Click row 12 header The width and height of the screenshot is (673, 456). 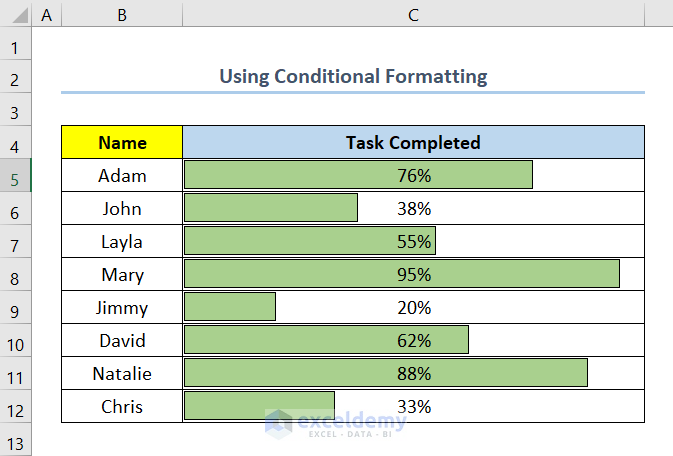click(16, 407)
